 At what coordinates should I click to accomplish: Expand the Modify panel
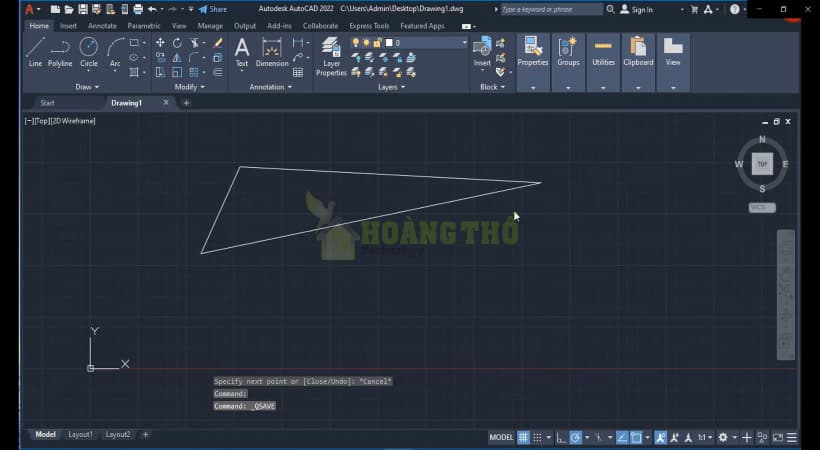[190, 87]
